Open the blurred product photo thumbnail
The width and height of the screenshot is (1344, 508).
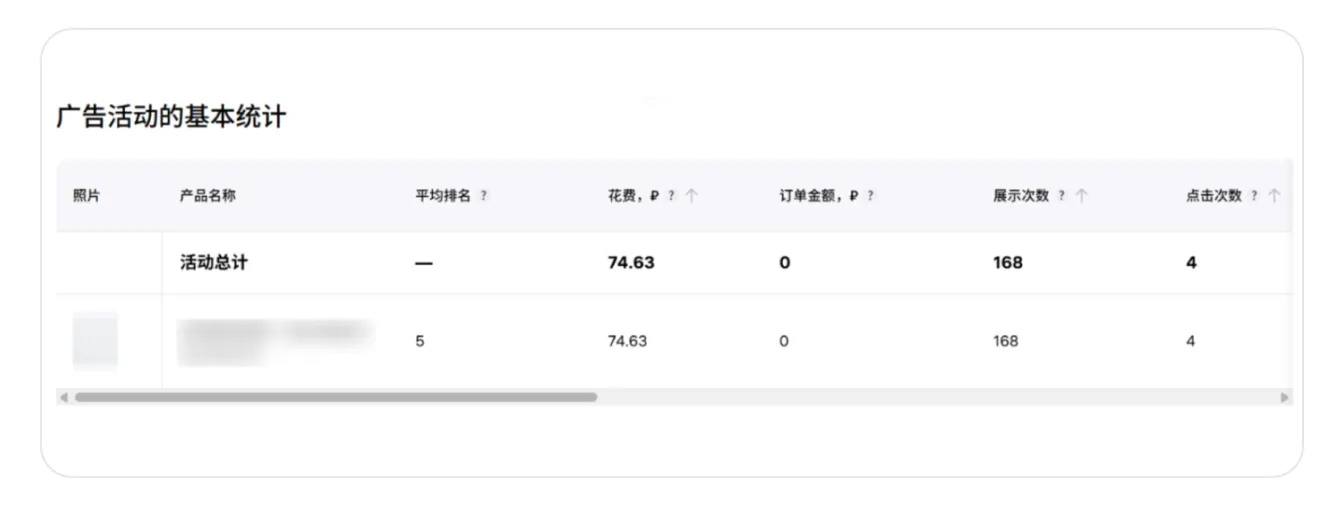click(95, 341)
